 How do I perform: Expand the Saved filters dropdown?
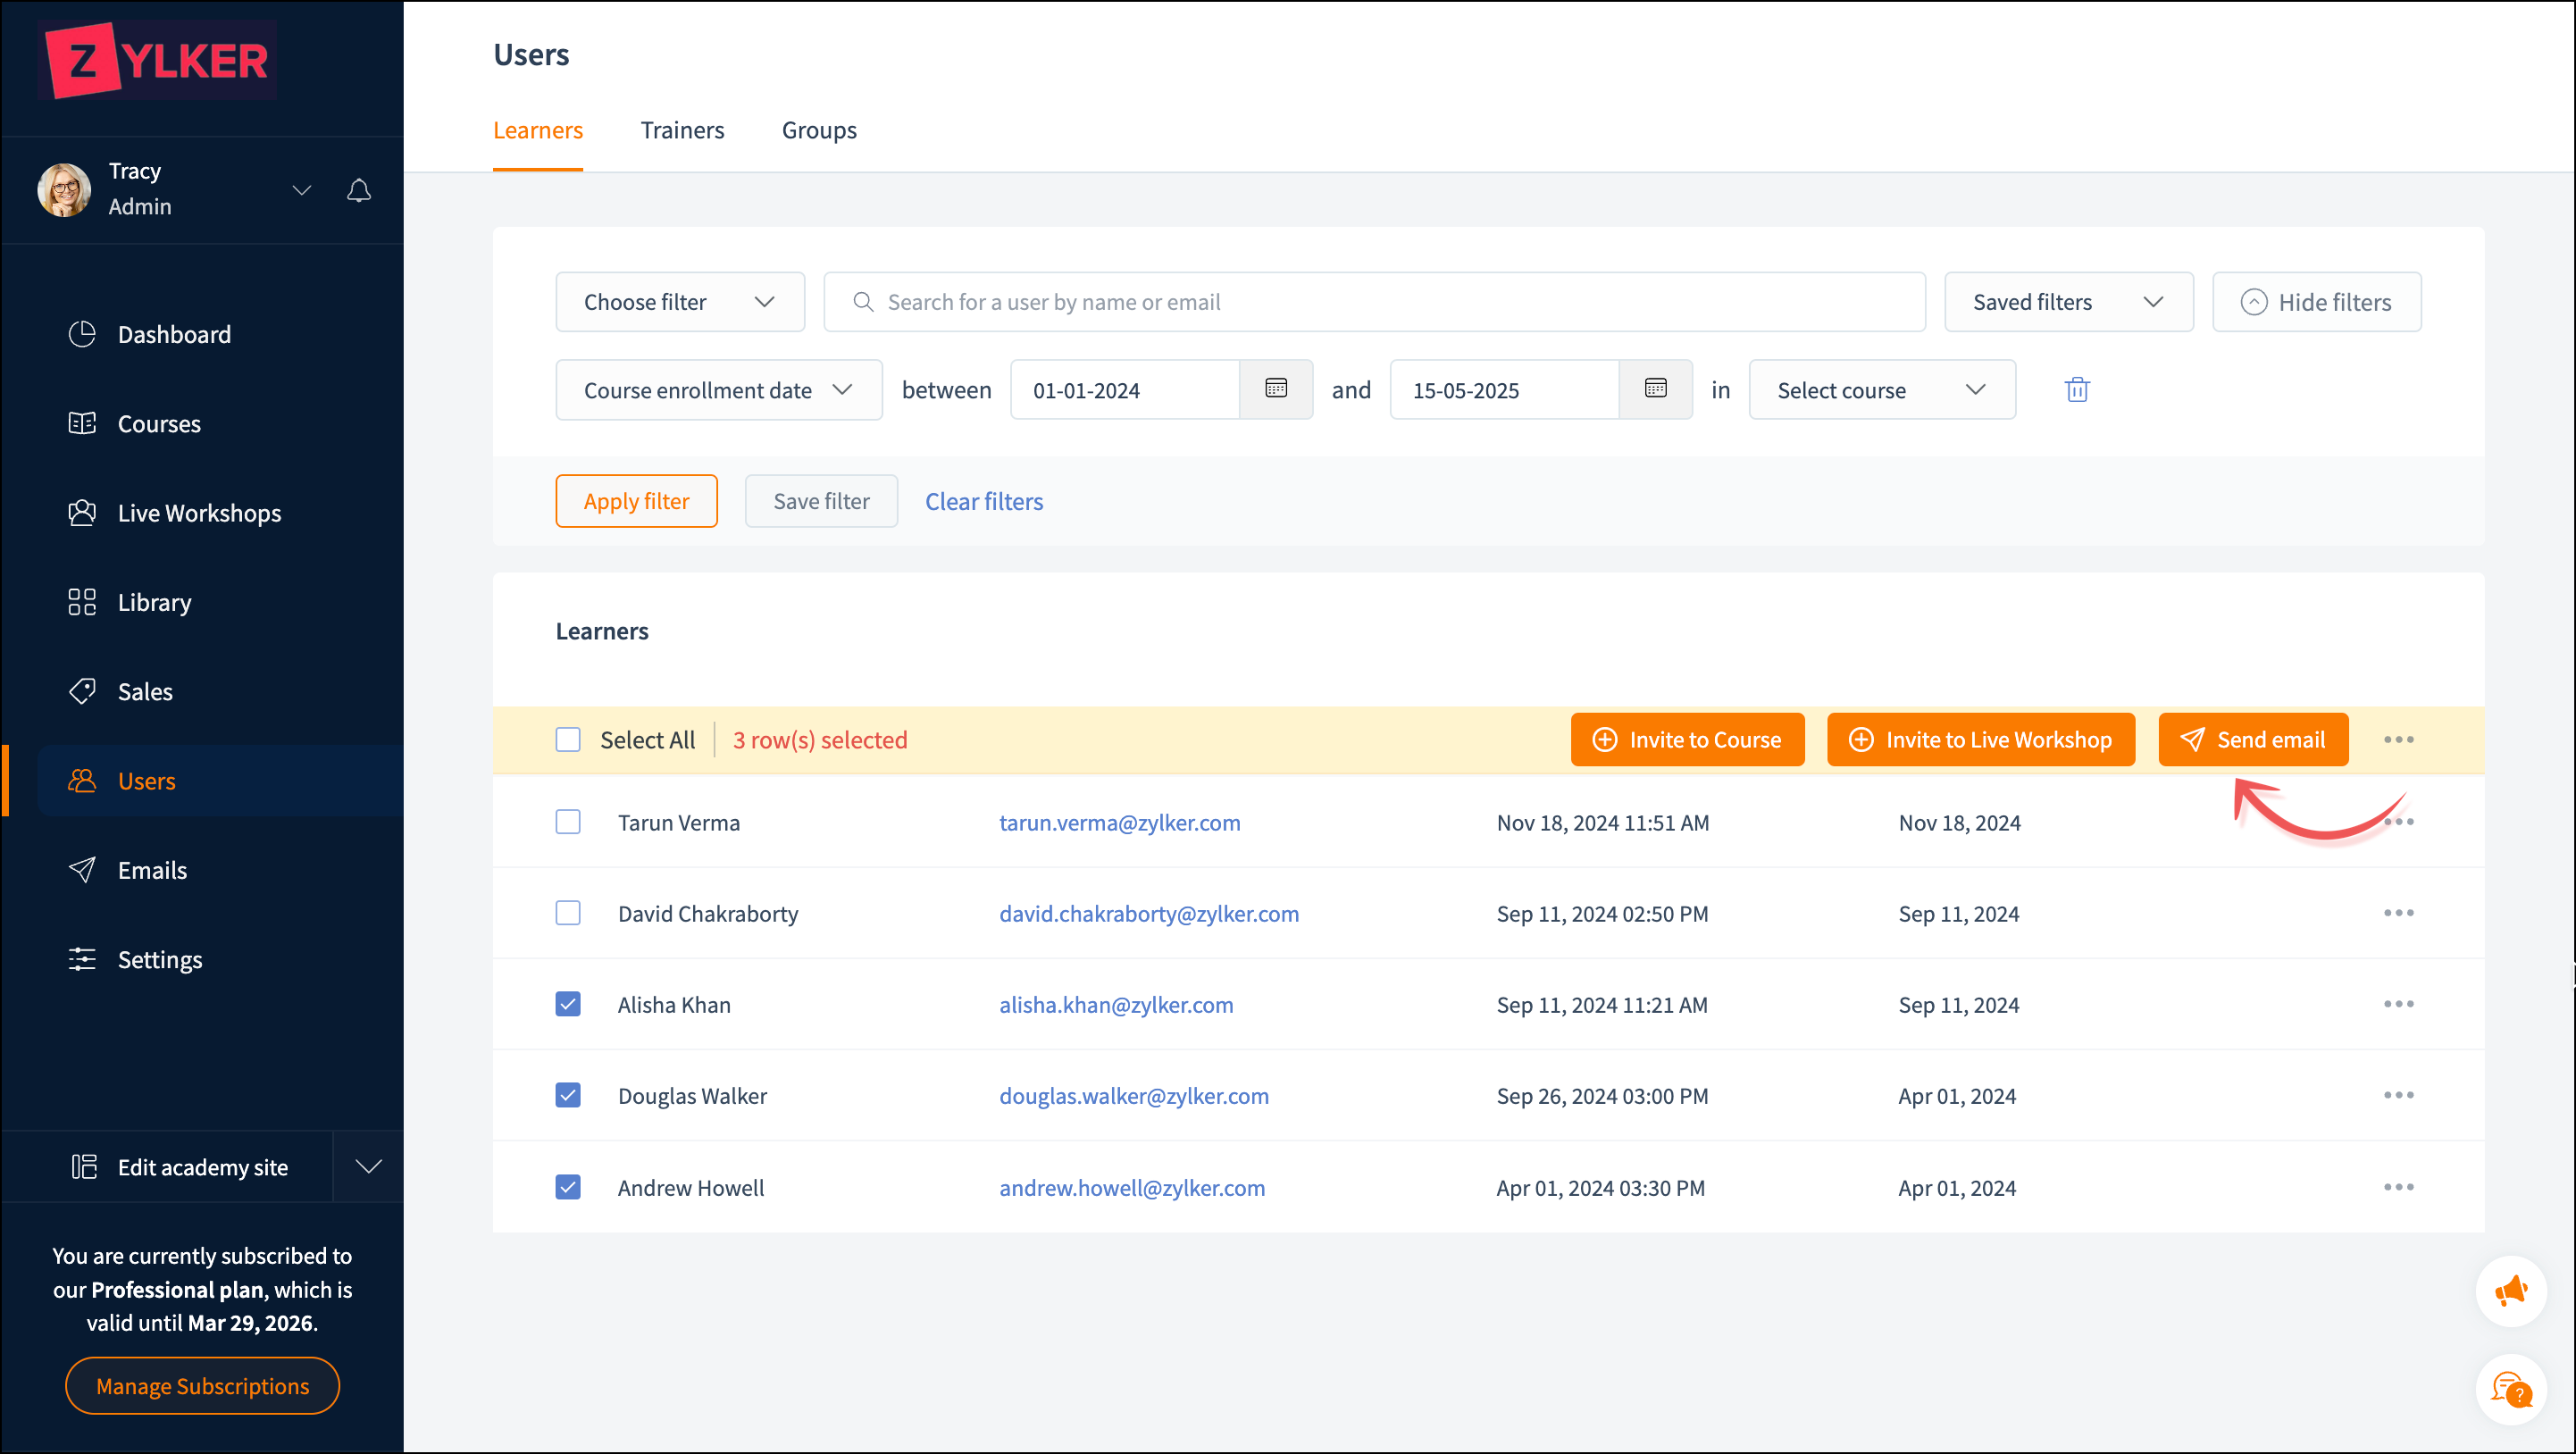click(2068, 302)
